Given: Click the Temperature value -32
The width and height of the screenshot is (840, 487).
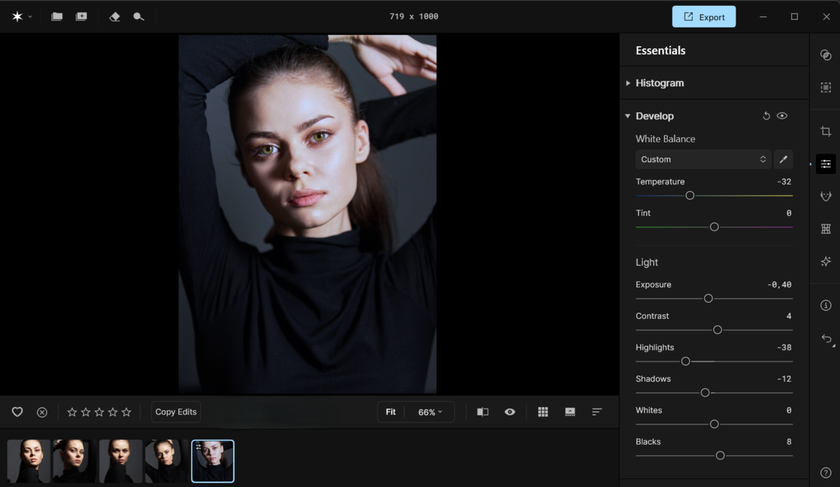Looking at the screenshot, I should tap(784, 182).
